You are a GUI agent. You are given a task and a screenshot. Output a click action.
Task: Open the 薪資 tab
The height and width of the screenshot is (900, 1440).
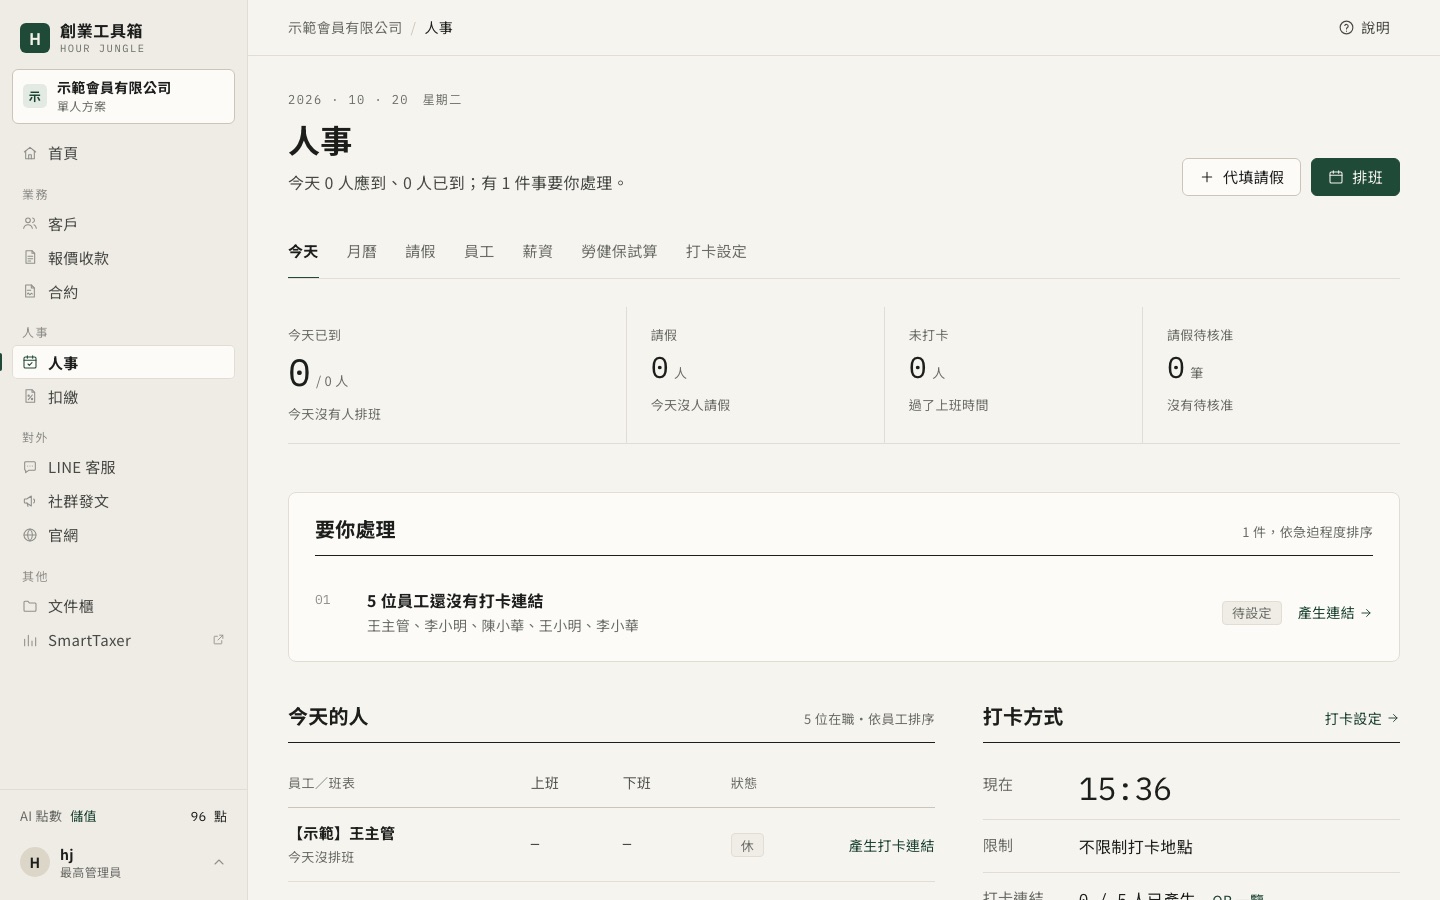[x=538, y=252]
